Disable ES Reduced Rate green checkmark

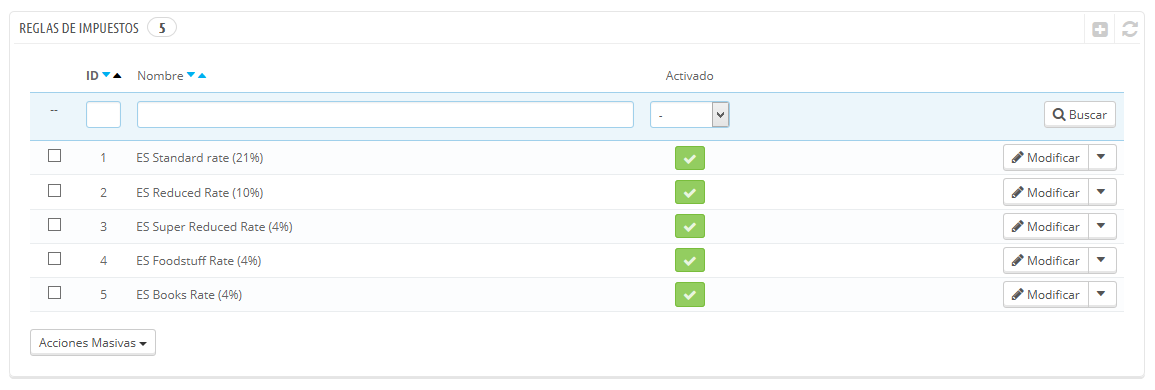click(x=689, y=192)
